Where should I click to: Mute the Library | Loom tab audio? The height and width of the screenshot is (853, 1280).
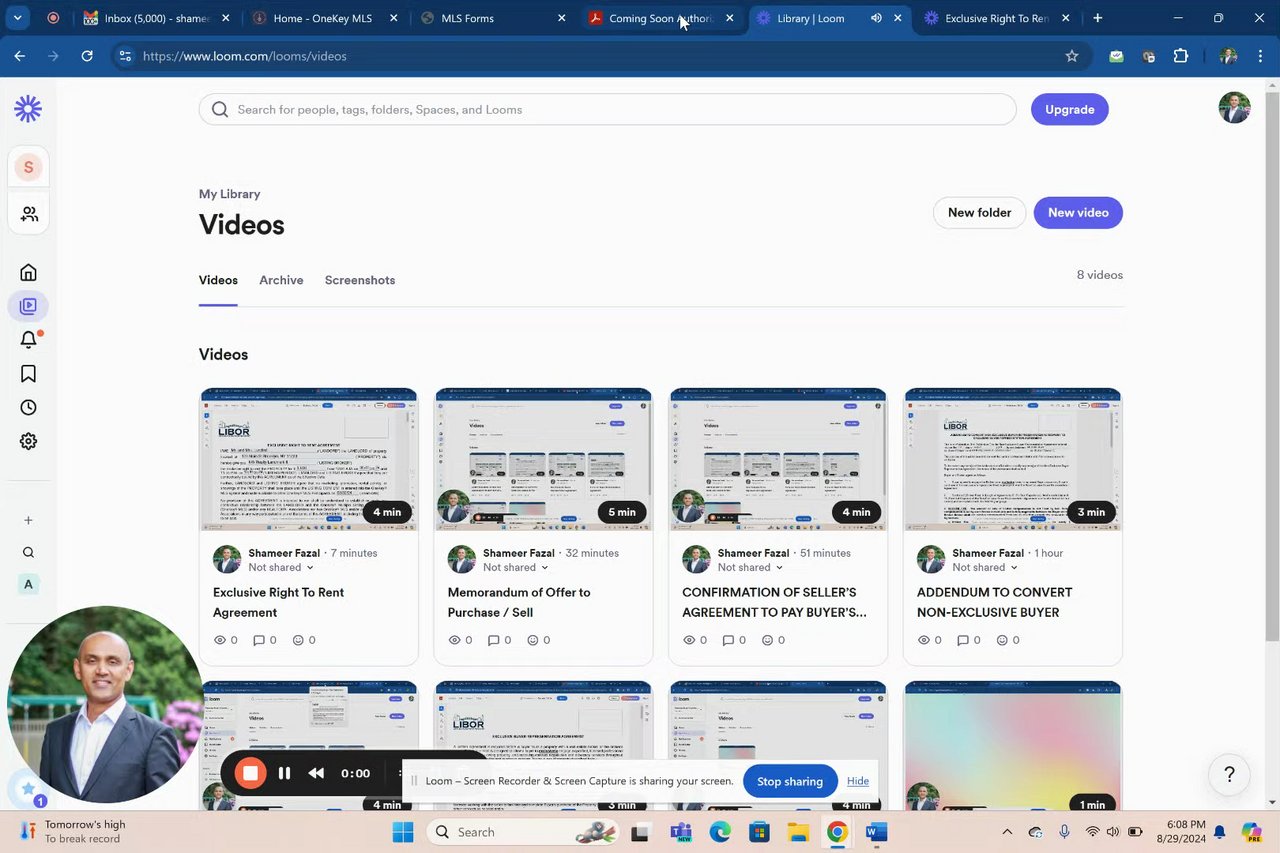[876, 18]
